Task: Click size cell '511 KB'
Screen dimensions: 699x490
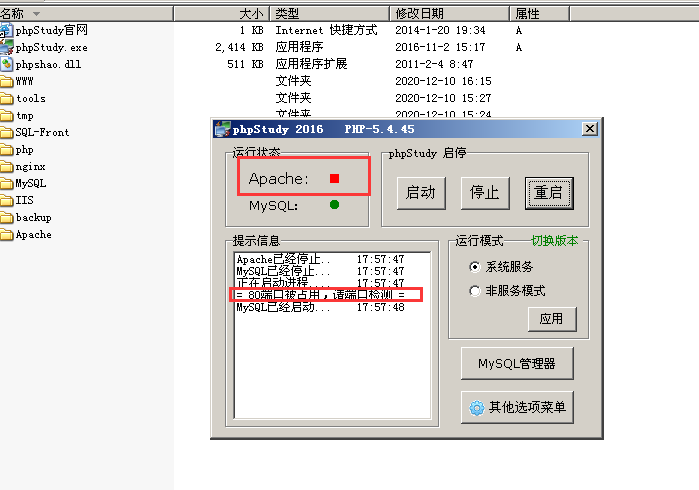Action: 245,64
